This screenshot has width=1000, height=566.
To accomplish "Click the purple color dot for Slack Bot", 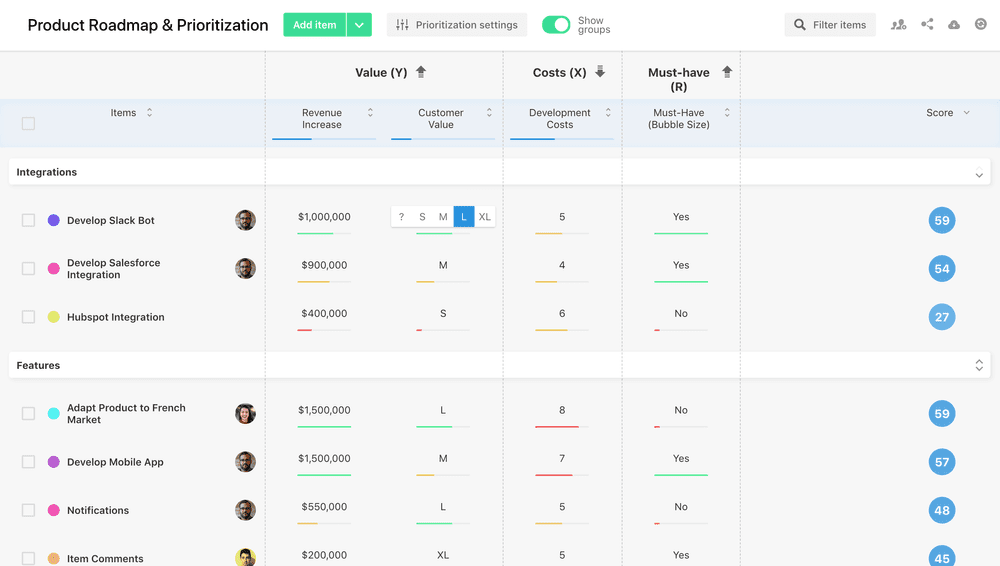I will pyautogui.click(x=54, y=220).
